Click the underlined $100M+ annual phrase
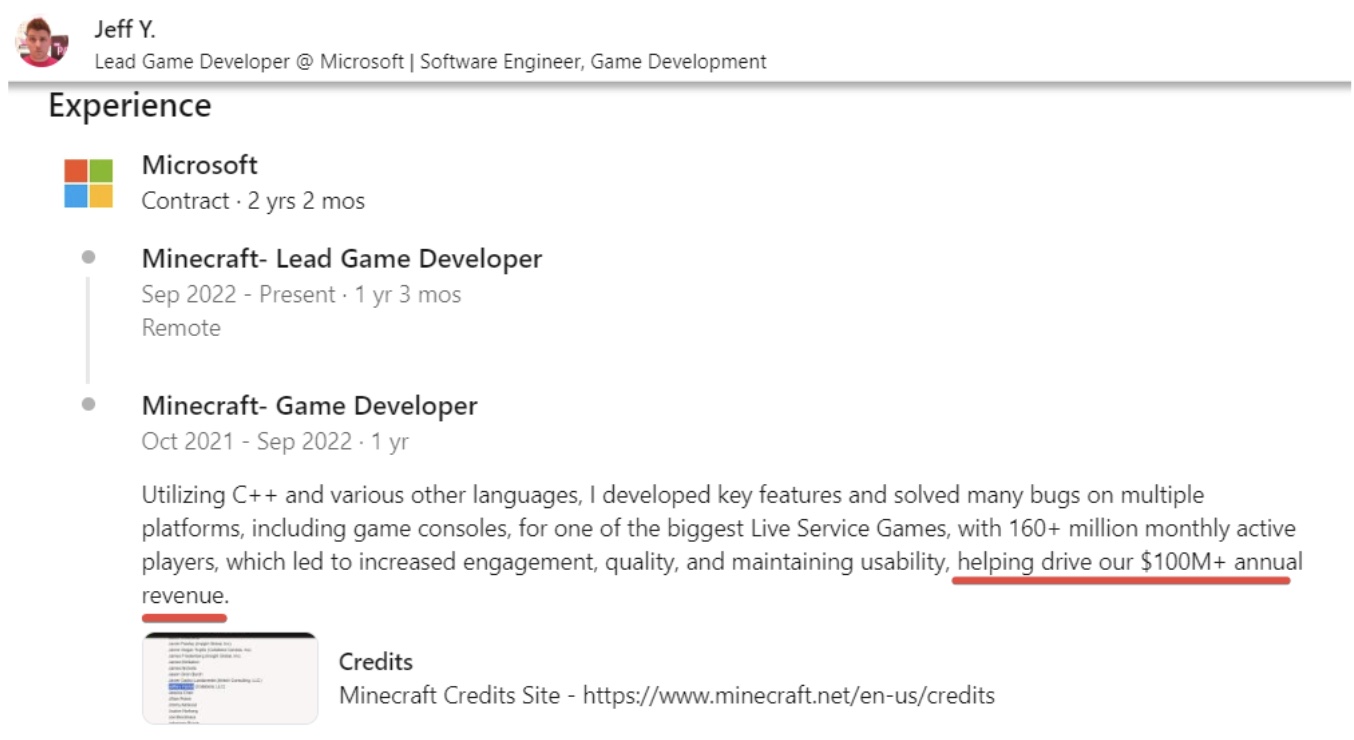 pyautogui.click(x=1220, y=562)
